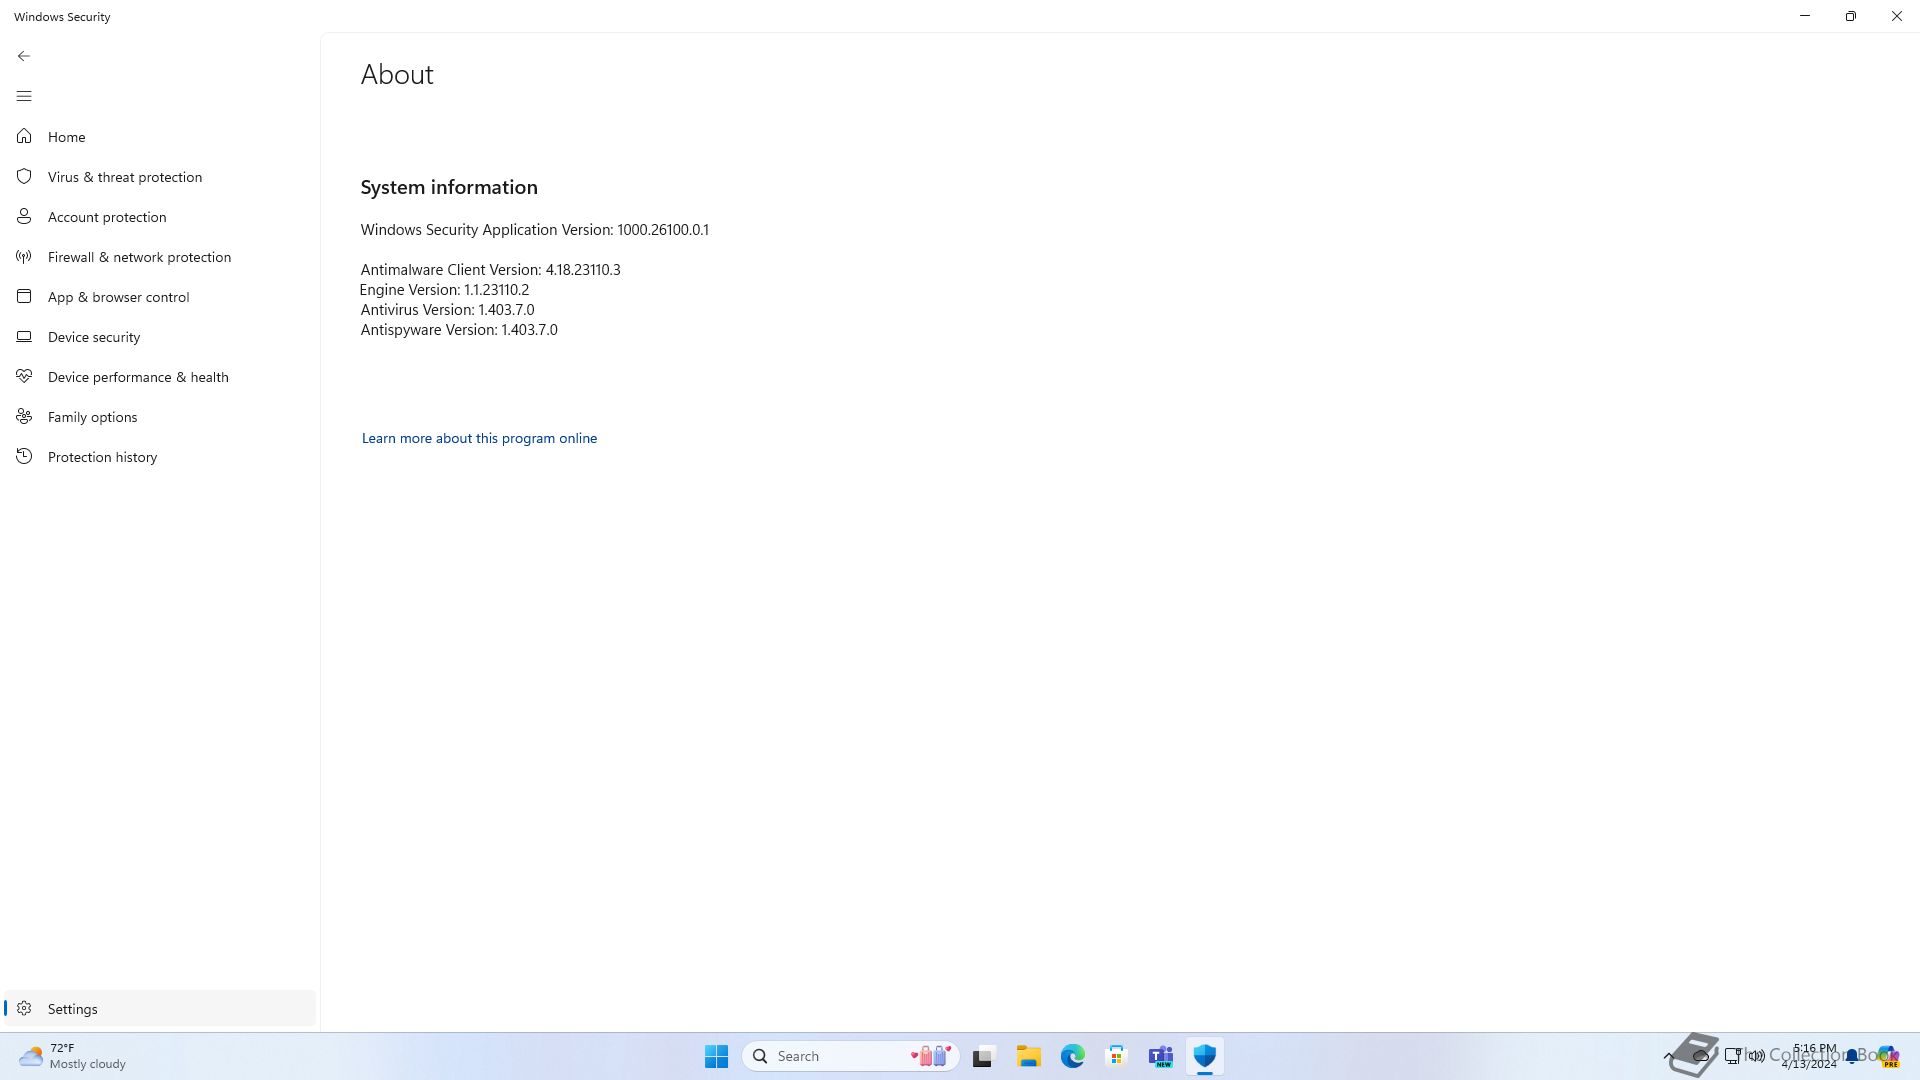
Task: Open Virus & threat protection
Action: 160,177
